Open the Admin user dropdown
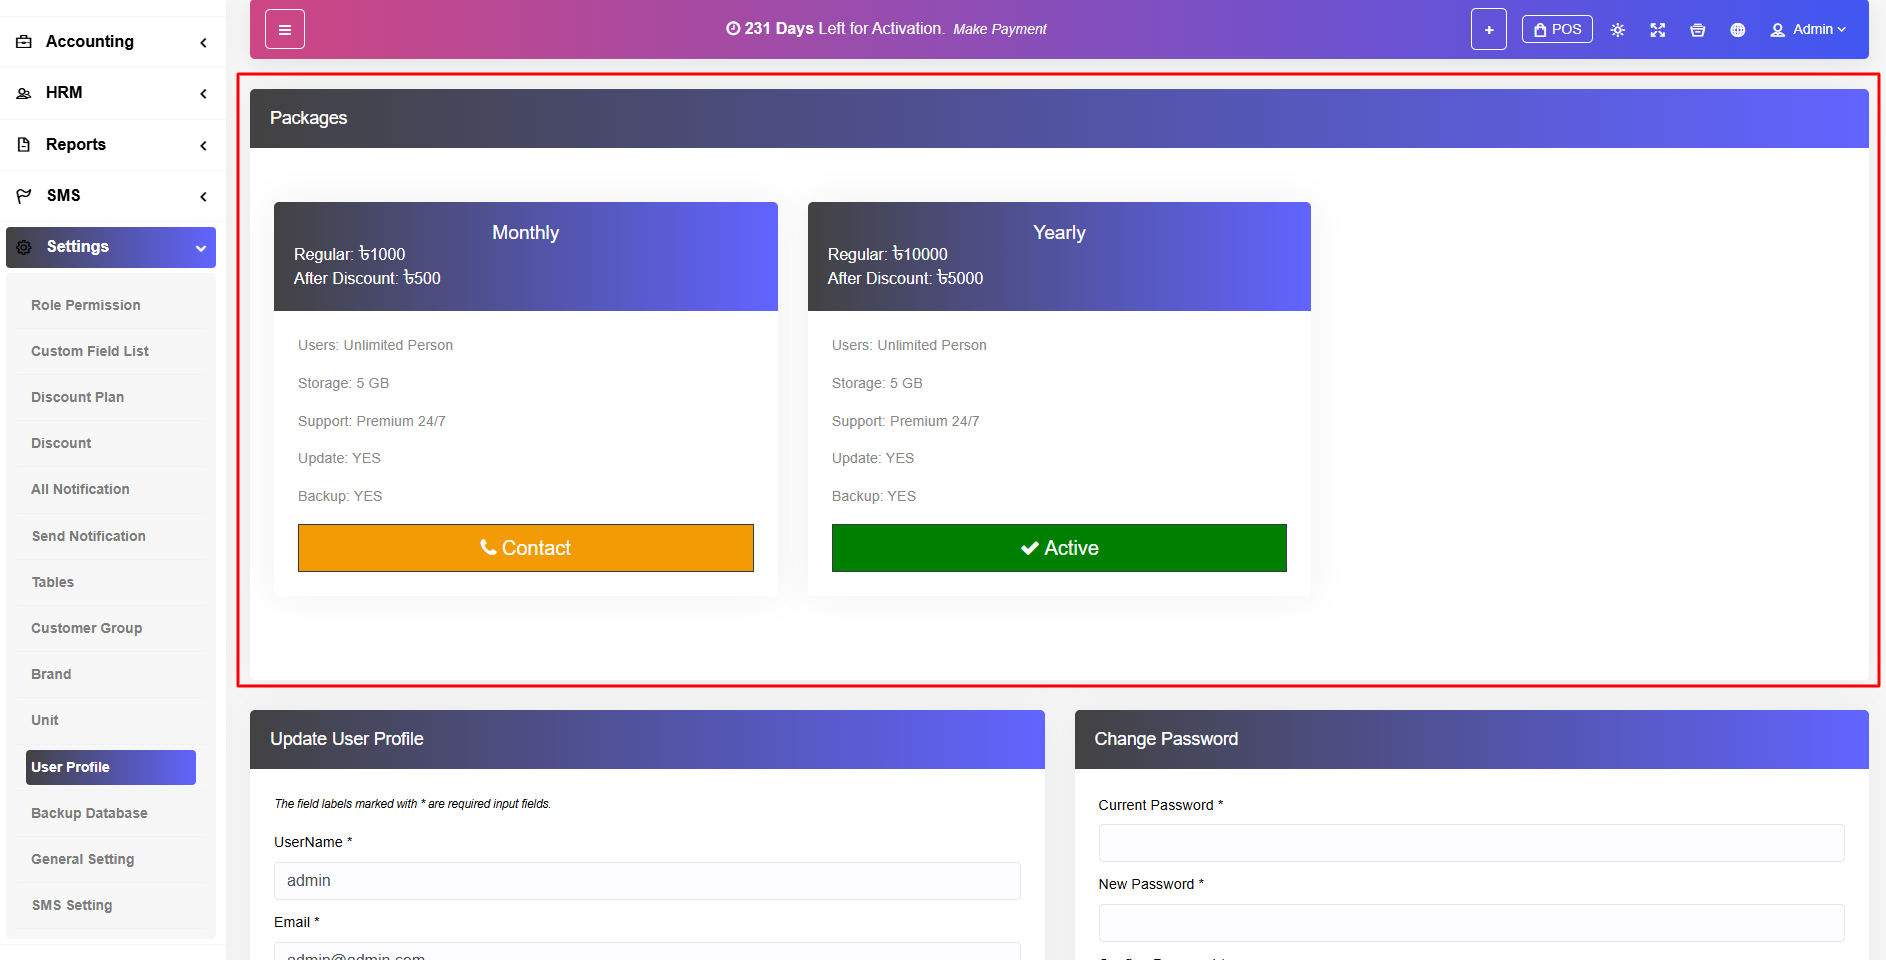Image resolution: width=1886 pixels, height=960 pixels. tap(1808, 30)
